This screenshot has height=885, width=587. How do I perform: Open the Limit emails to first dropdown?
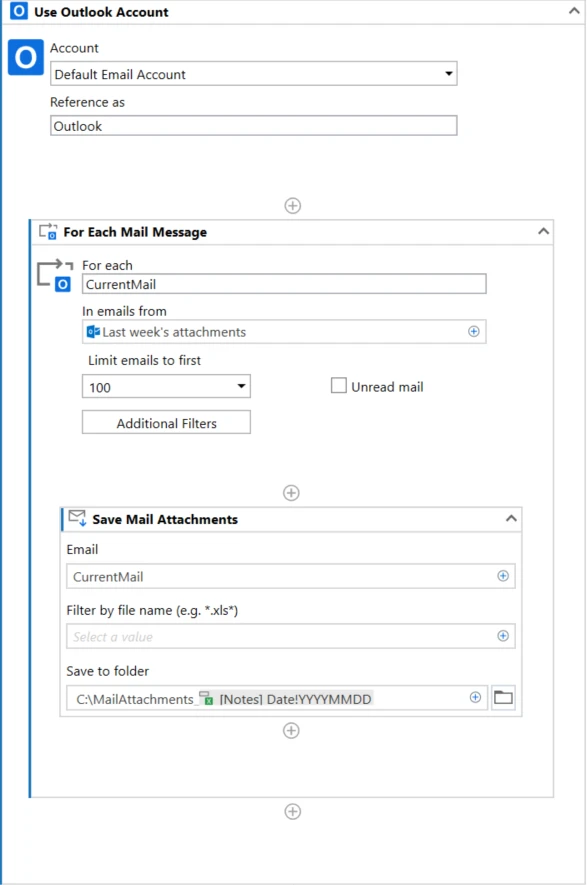(x=166, y=387)
